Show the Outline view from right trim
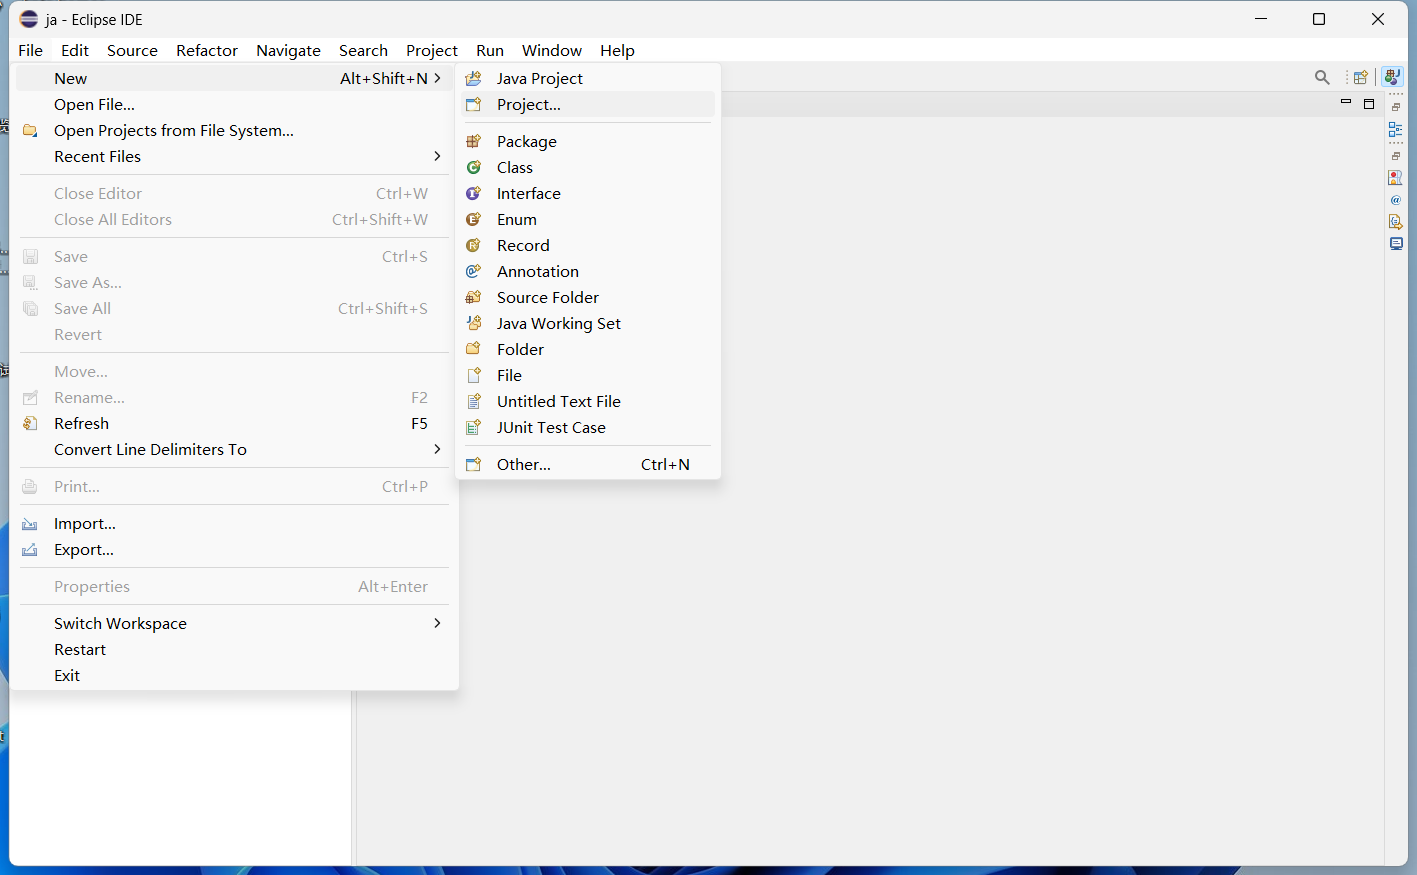This screenshot has height=875, width=1417. click(1396, 129)
